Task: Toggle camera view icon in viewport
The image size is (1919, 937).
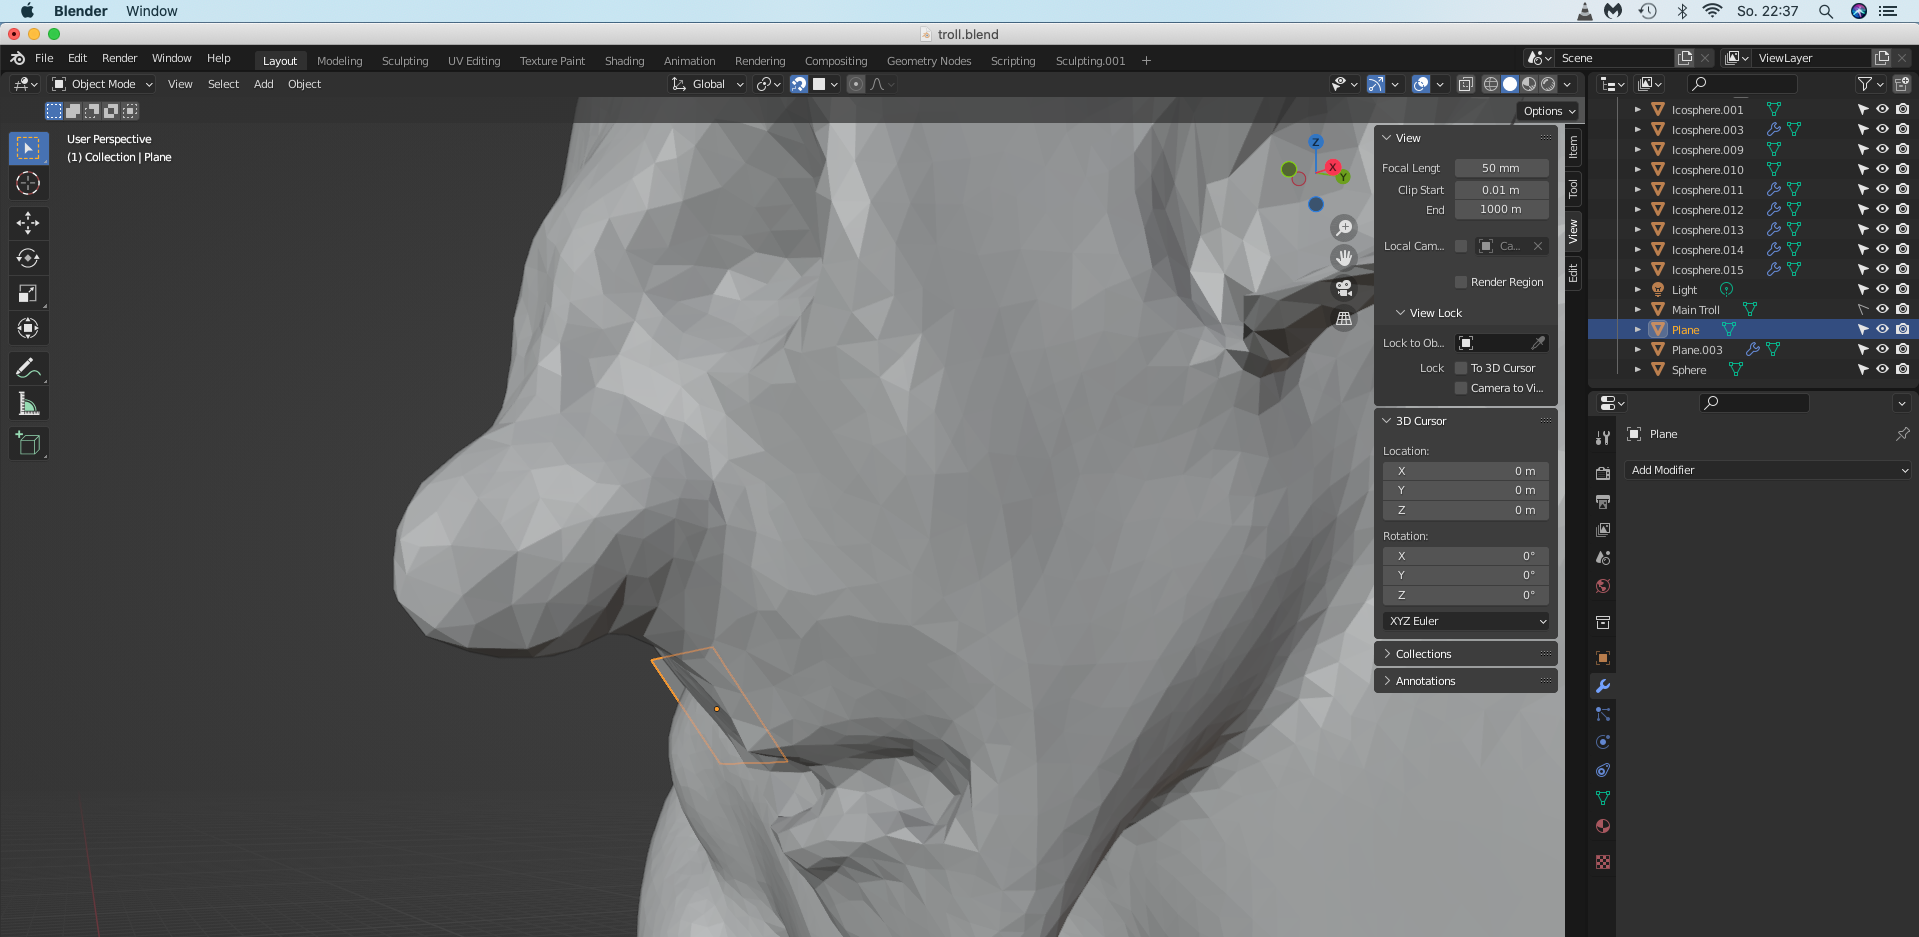Action: [x=1344, y=288]
